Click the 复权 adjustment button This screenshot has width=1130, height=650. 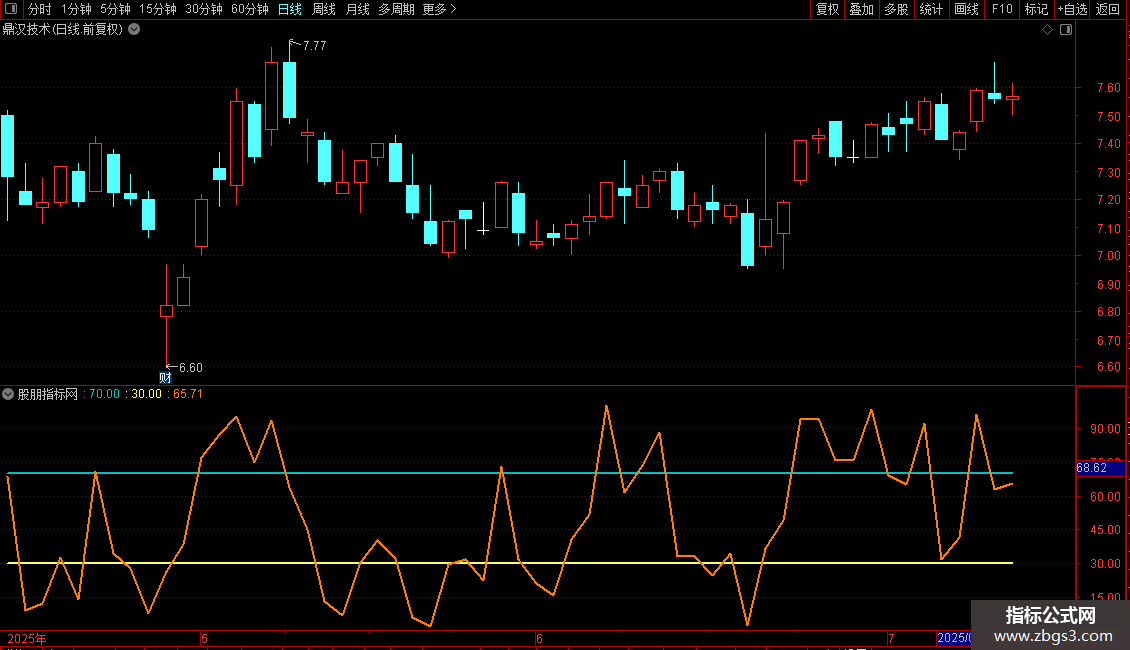(827, 9)
